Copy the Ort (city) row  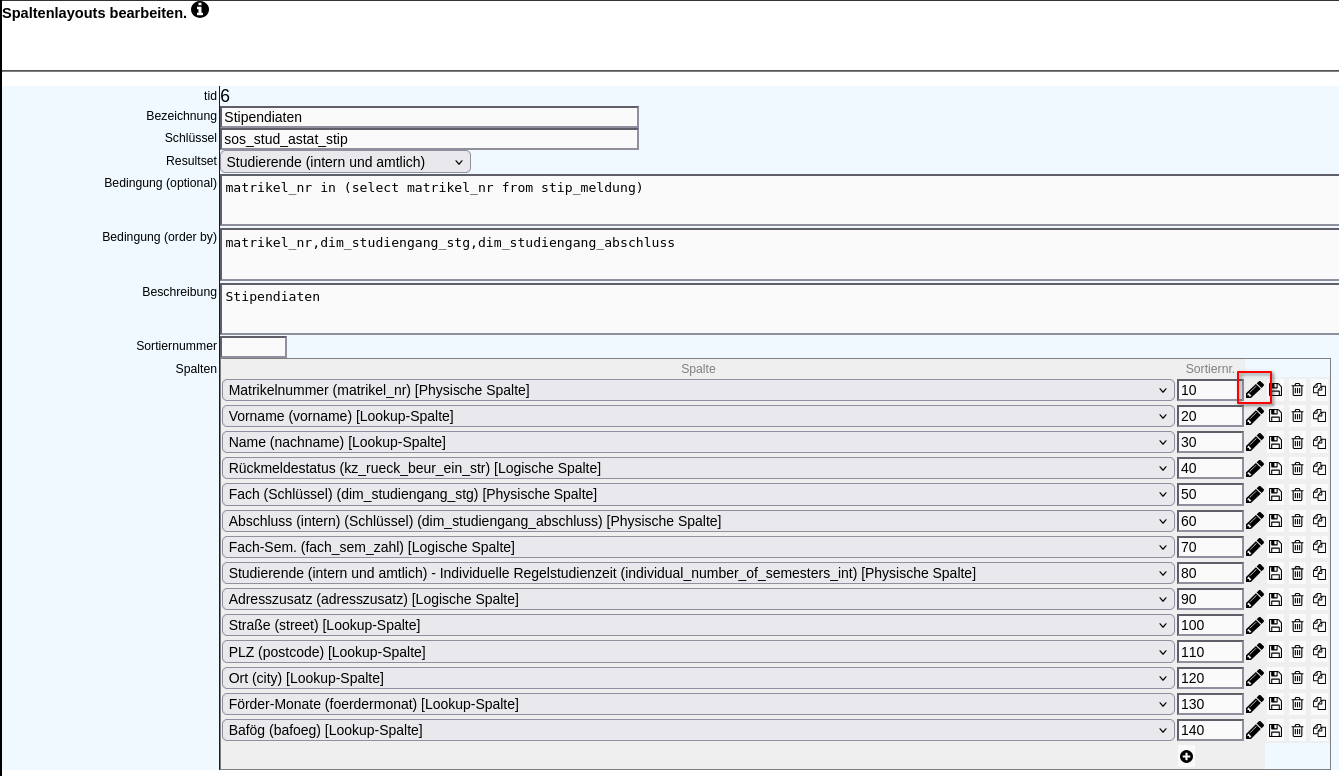(1319, 678)
